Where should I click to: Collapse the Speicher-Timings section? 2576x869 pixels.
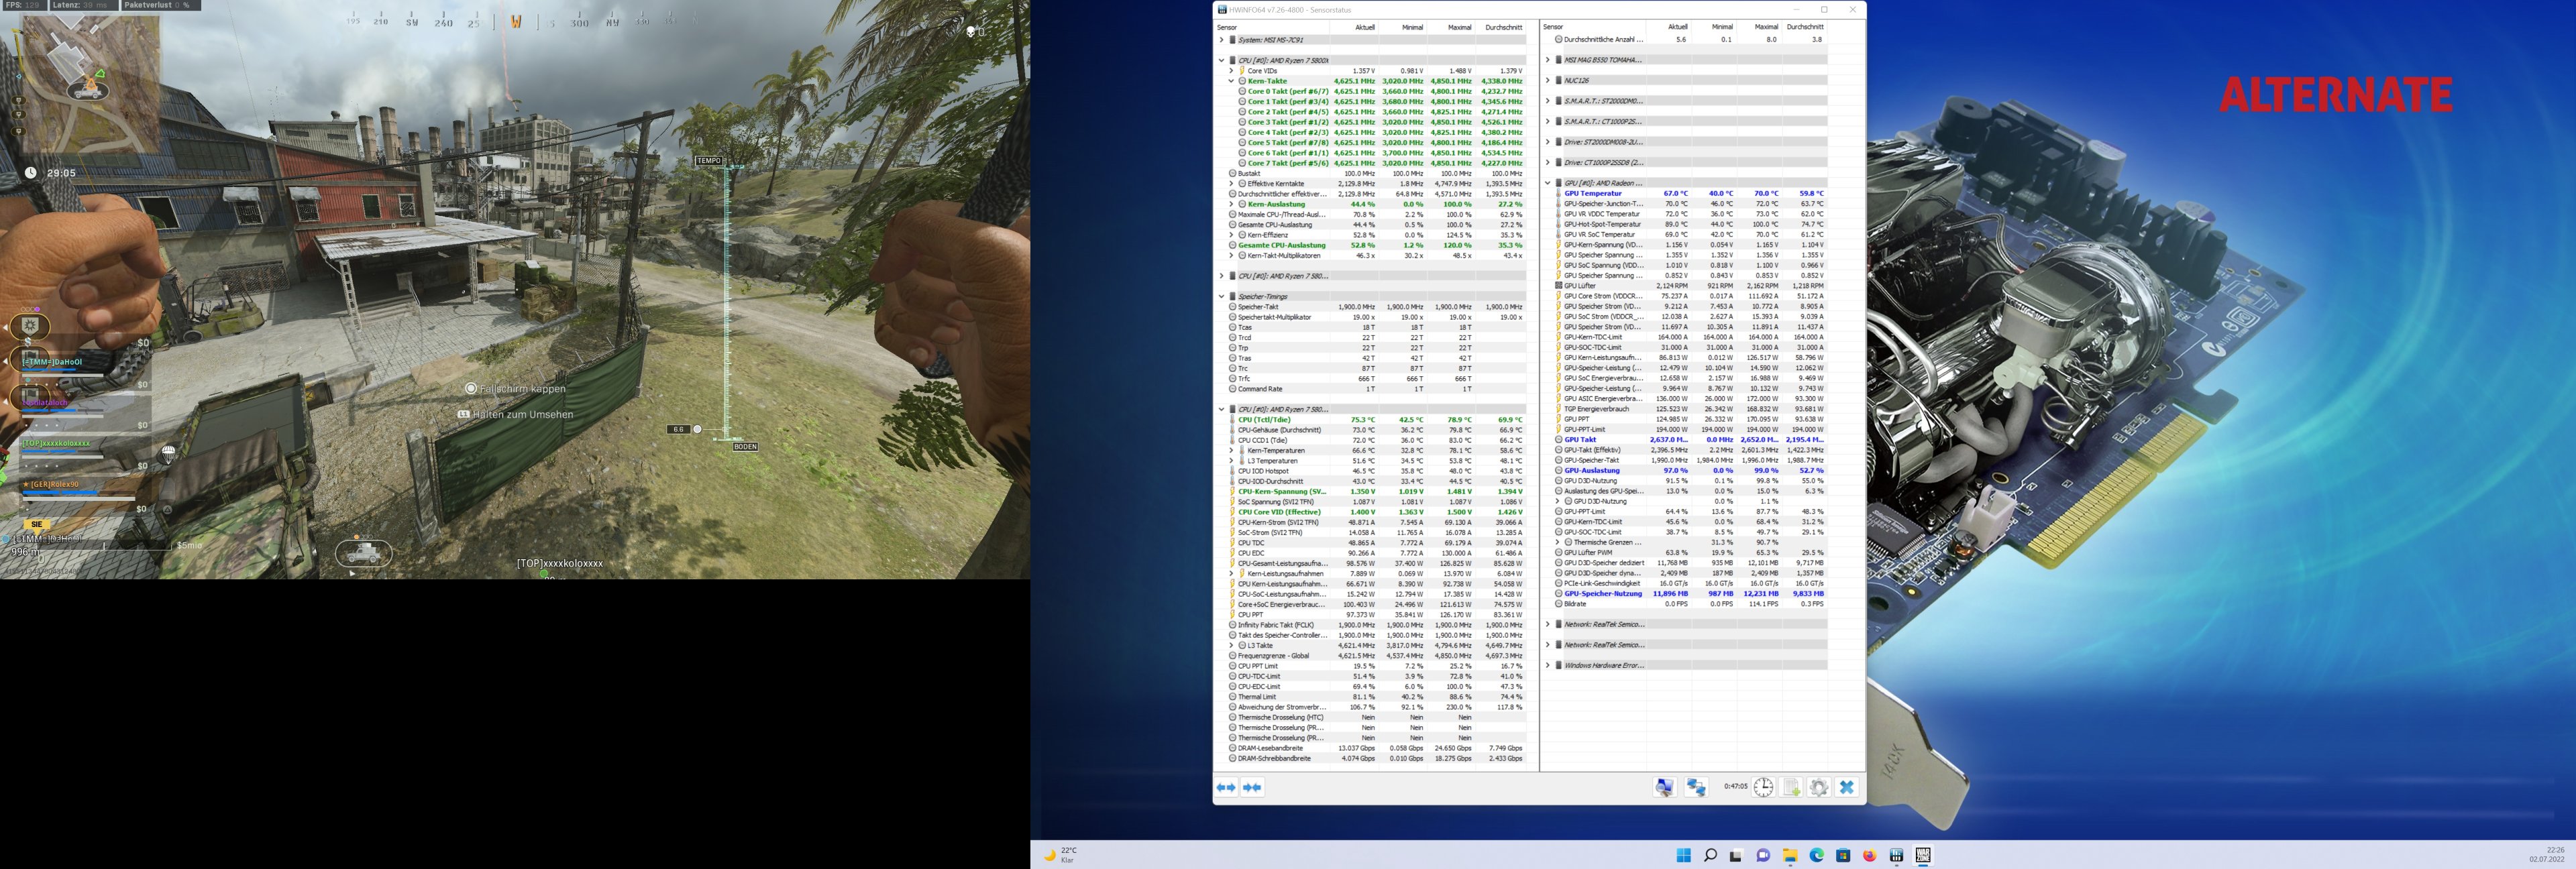click(x=1221, y=296)
